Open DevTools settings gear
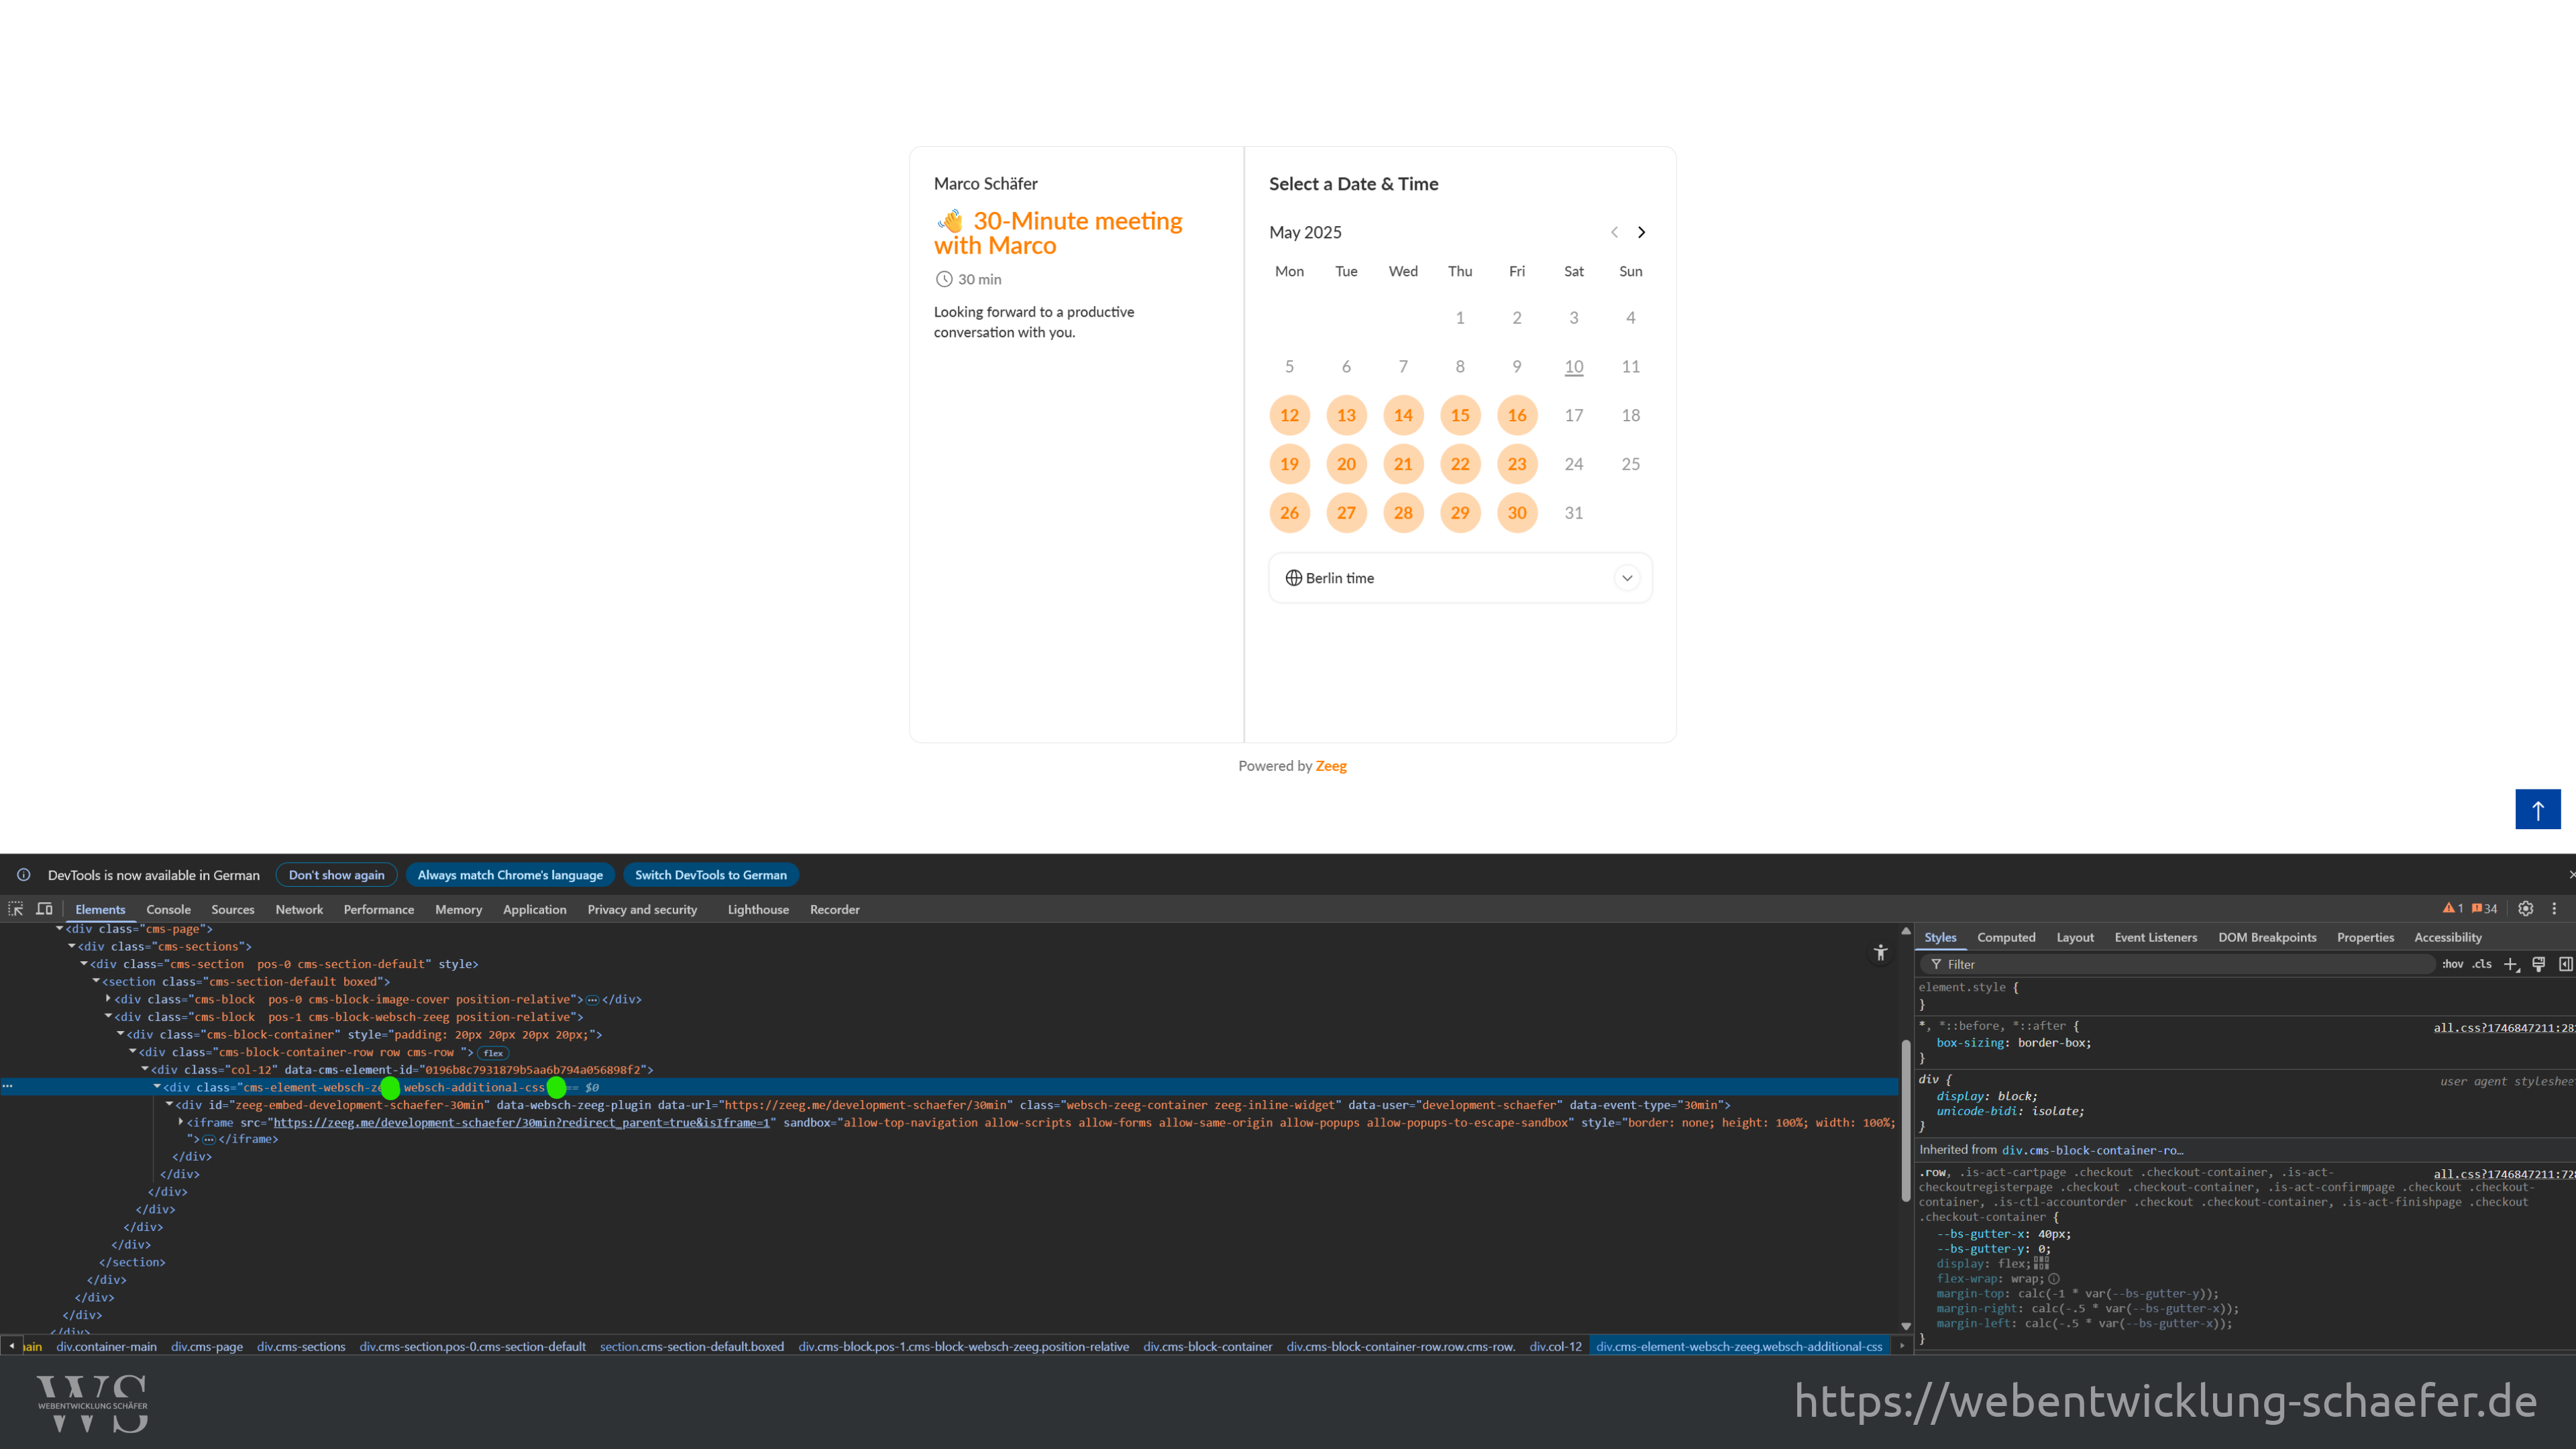Image resolution: width=2576 pixels, height=1449 pixels. point(2525,909)
